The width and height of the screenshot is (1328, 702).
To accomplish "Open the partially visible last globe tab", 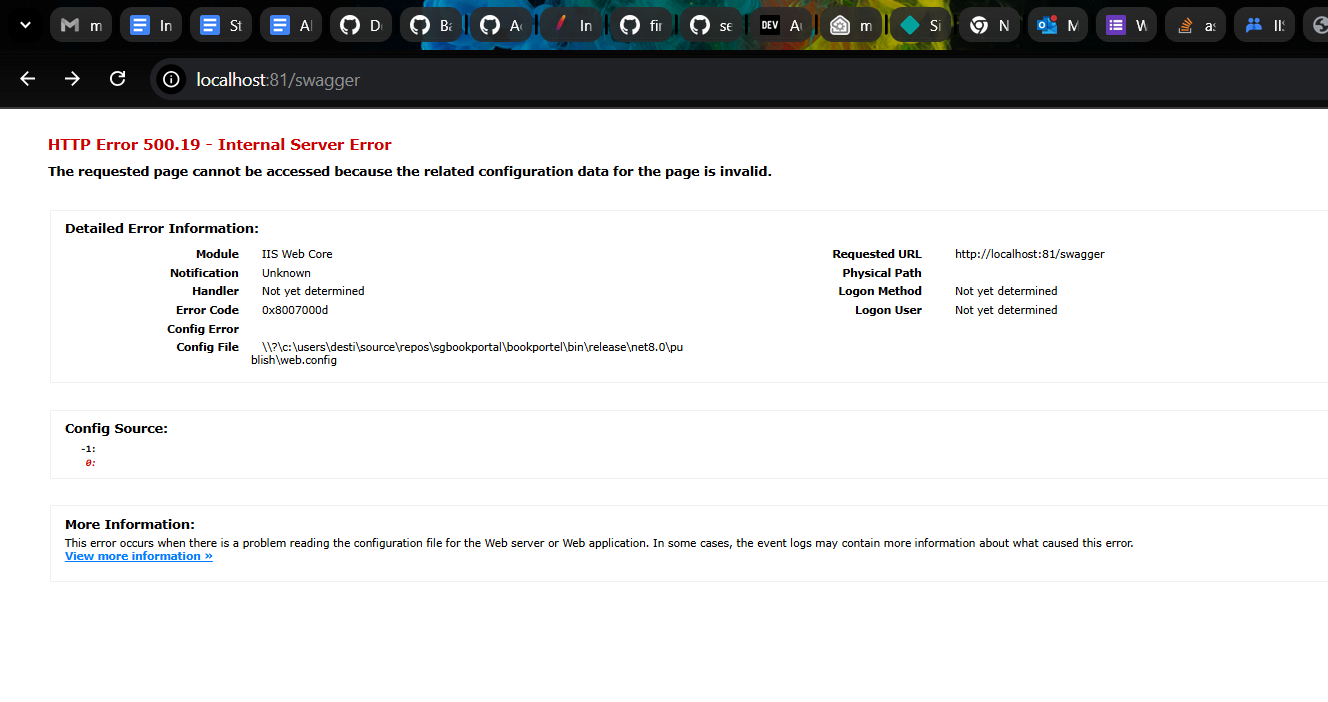I will pyautogui.click(x=1316, y=25).
